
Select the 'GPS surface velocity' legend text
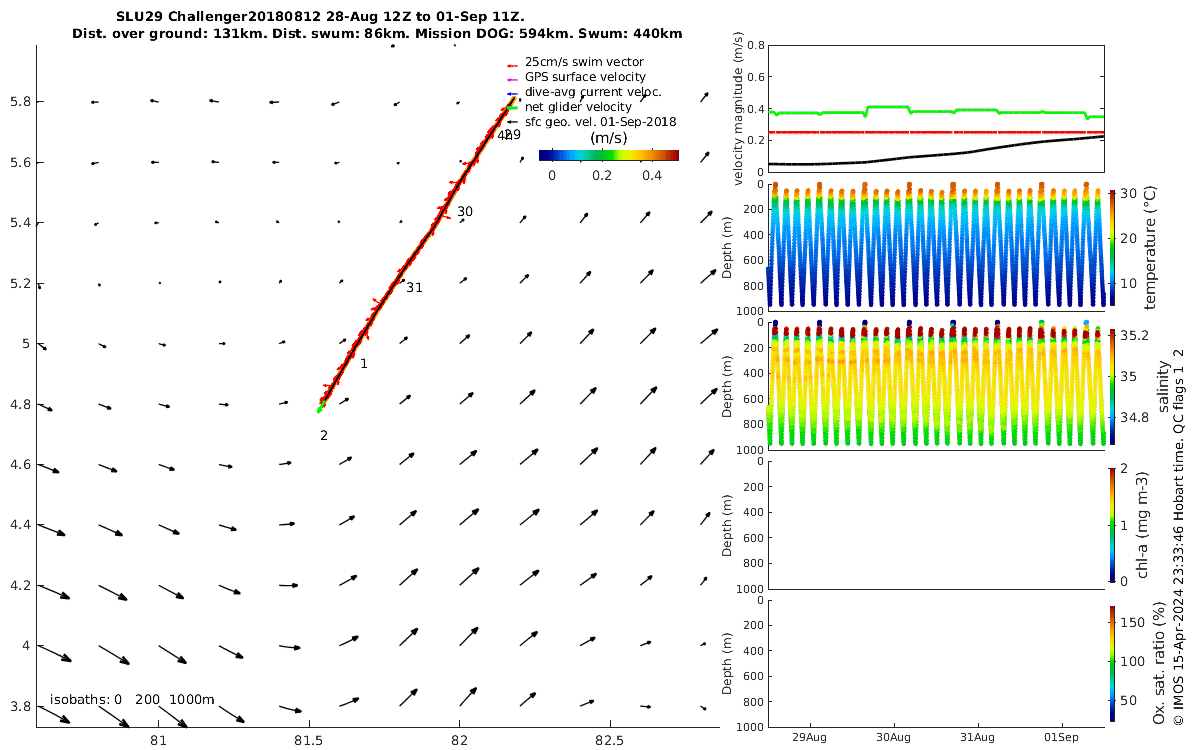point(585,77)
